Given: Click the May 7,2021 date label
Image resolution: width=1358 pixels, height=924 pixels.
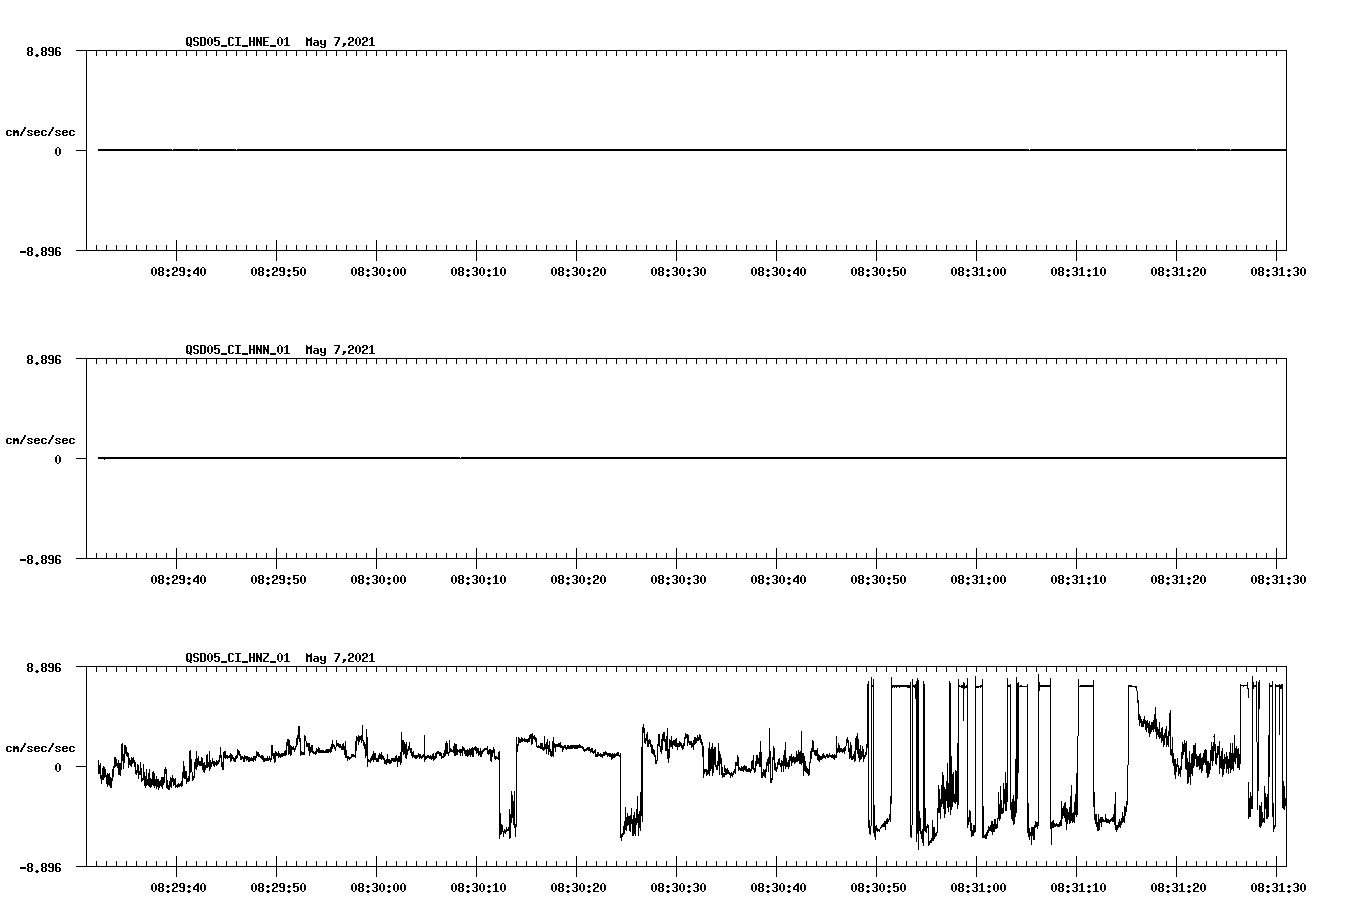Looking at the screenshot, I should (x=340, y=42).
